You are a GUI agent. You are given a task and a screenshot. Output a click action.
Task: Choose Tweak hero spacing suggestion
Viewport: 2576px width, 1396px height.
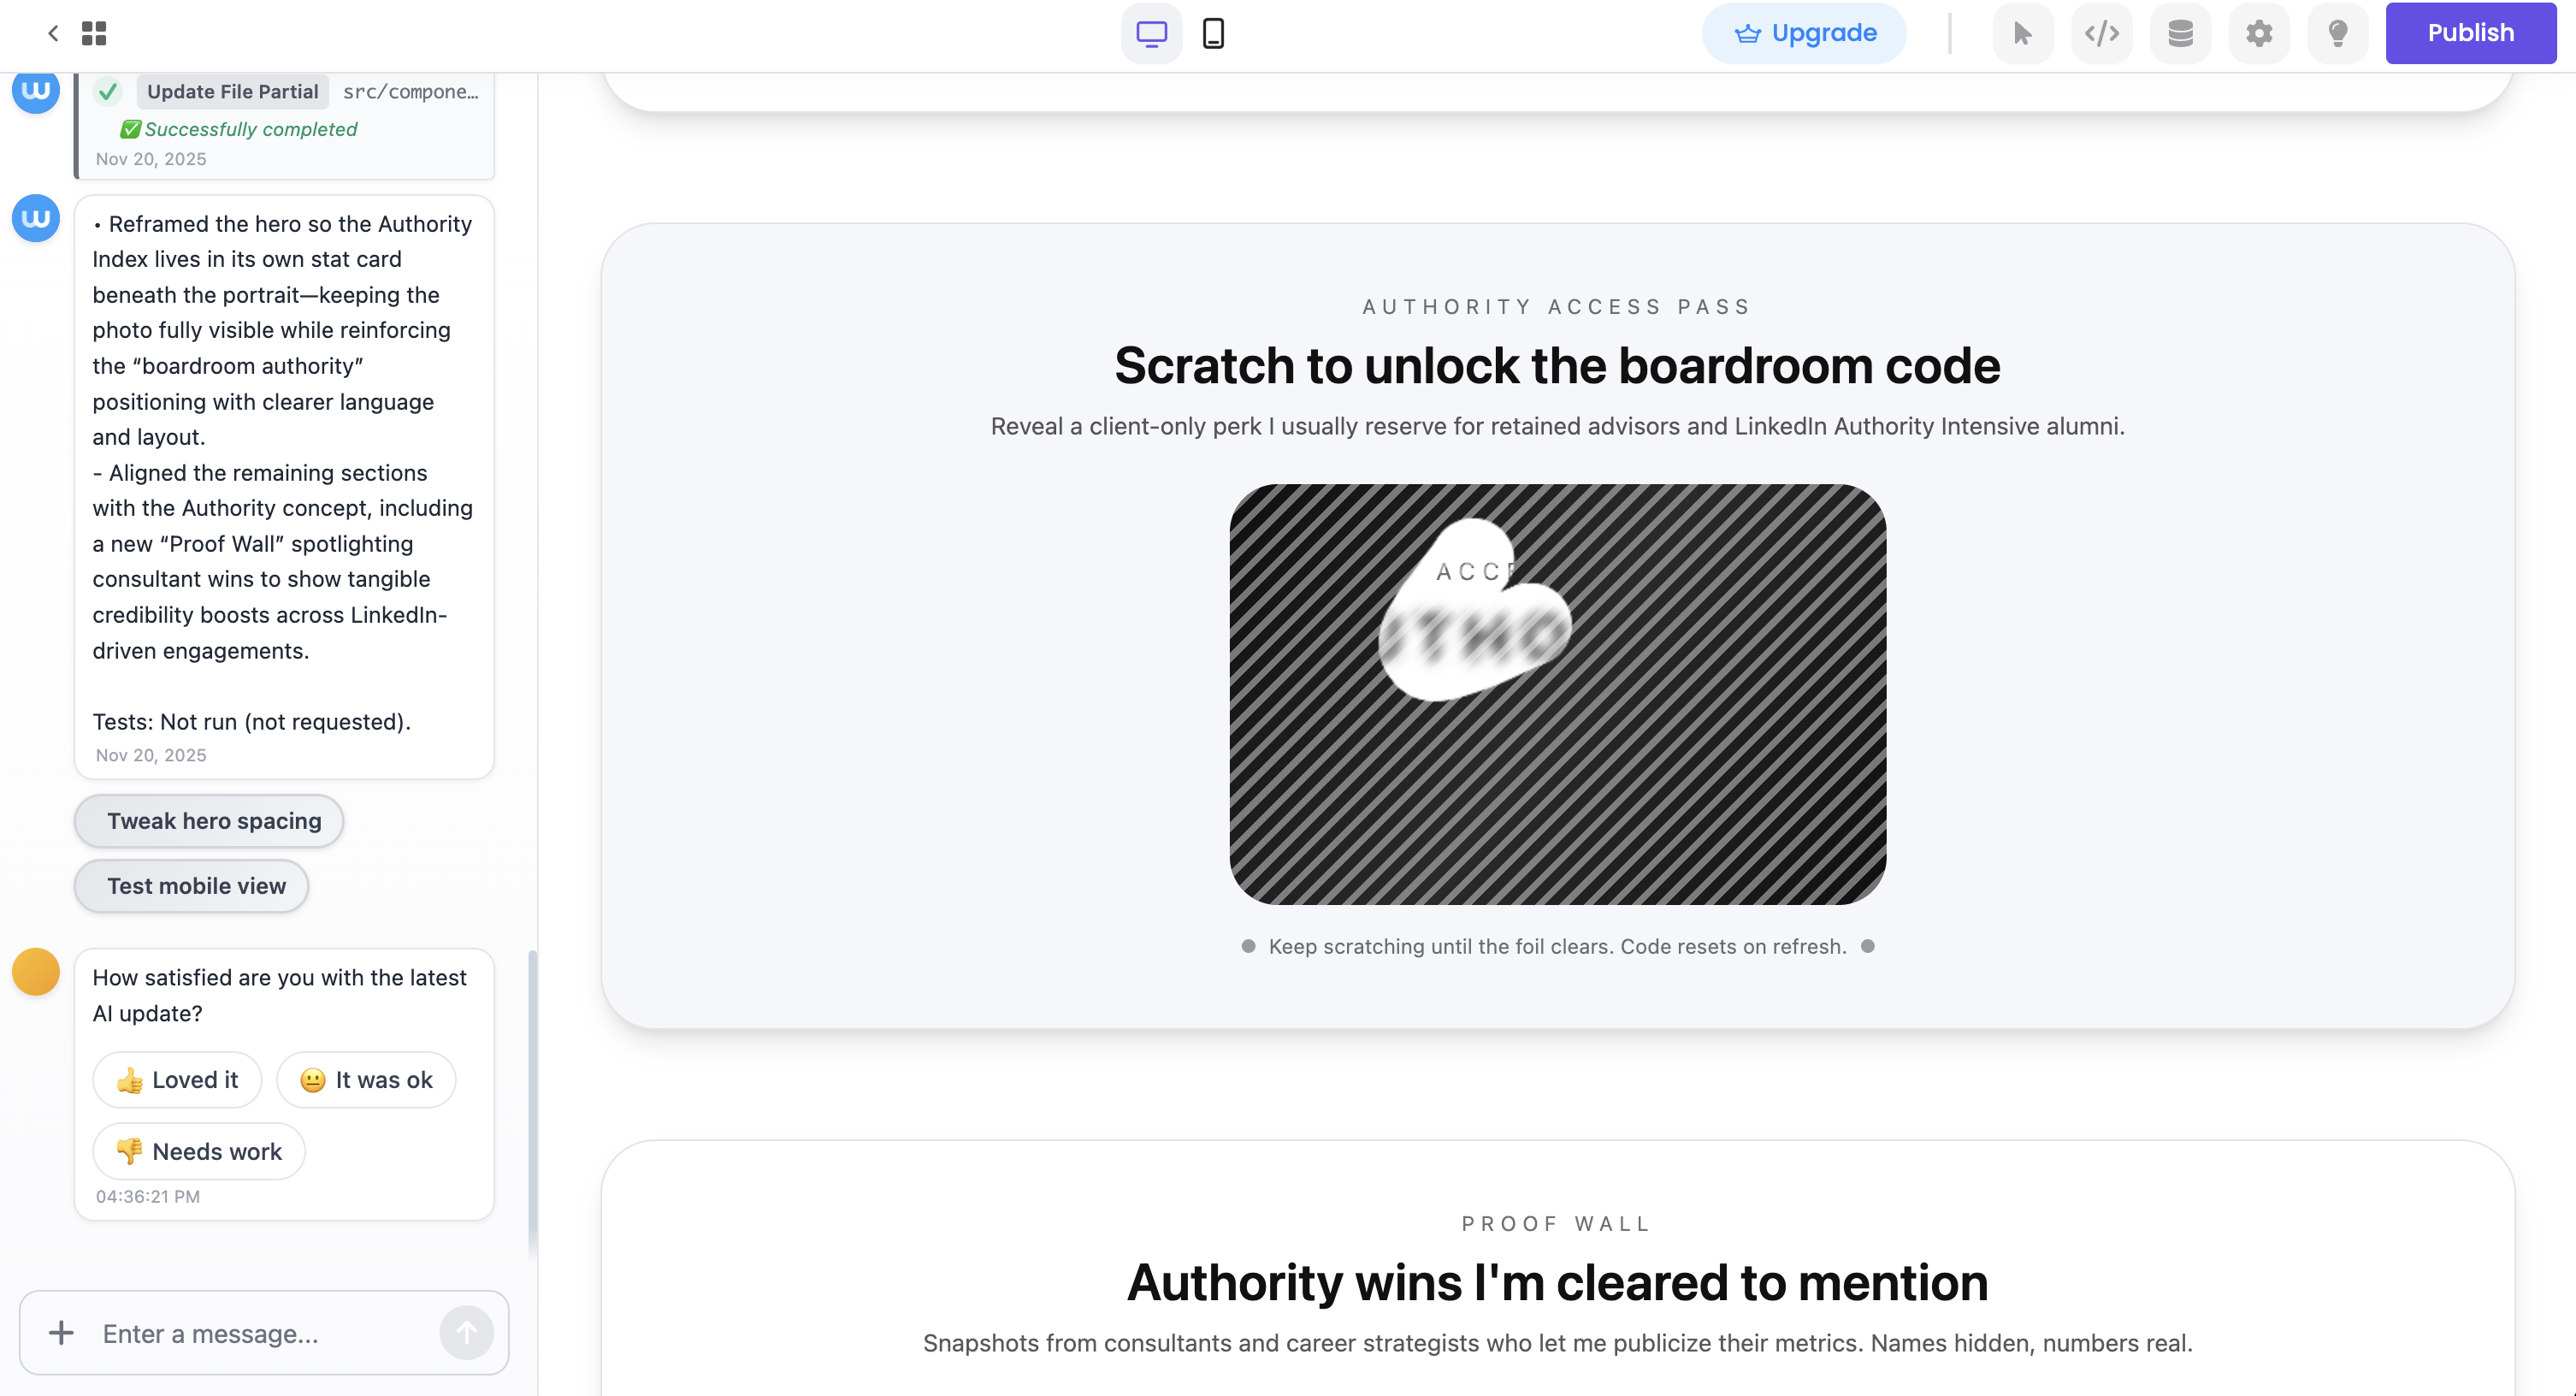(x=209, y=821)
